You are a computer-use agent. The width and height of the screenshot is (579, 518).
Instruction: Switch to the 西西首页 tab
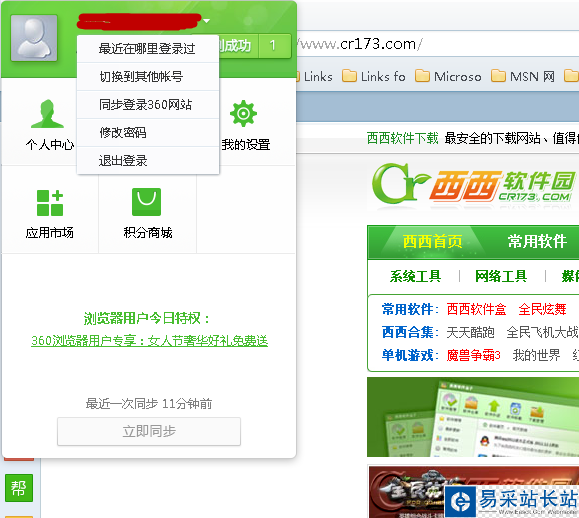coord(432,241)
